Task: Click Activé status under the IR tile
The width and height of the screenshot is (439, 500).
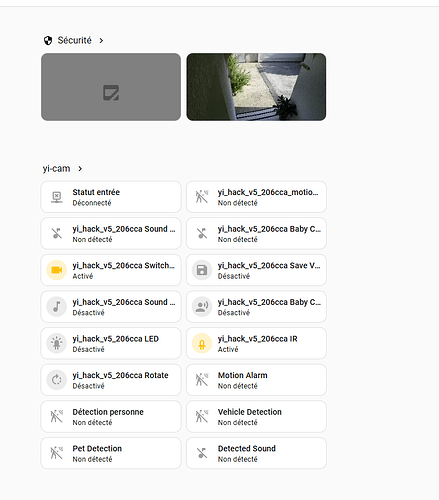Action: 228,349
